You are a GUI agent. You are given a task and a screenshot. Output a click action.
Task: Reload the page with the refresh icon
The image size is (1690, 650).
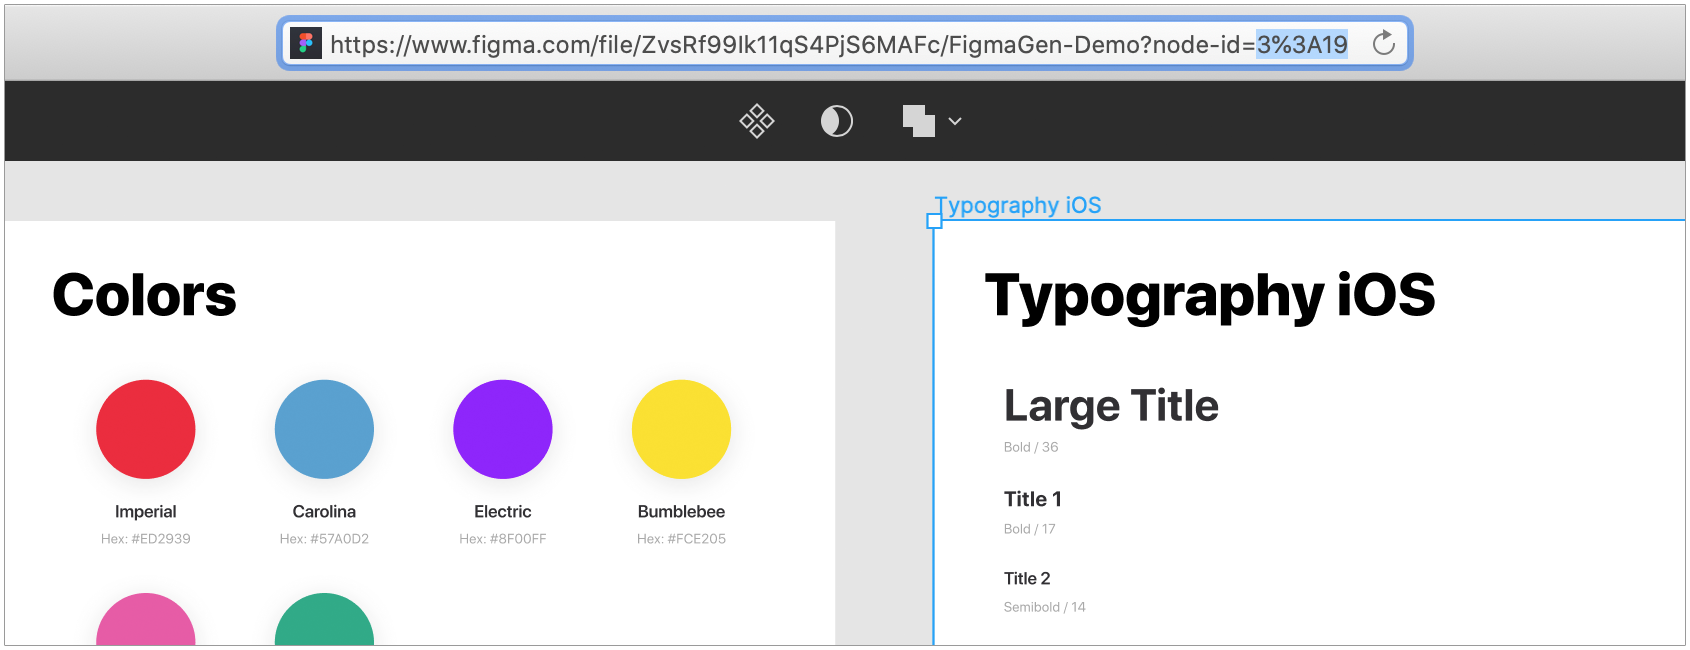(x=1383, y=44)
